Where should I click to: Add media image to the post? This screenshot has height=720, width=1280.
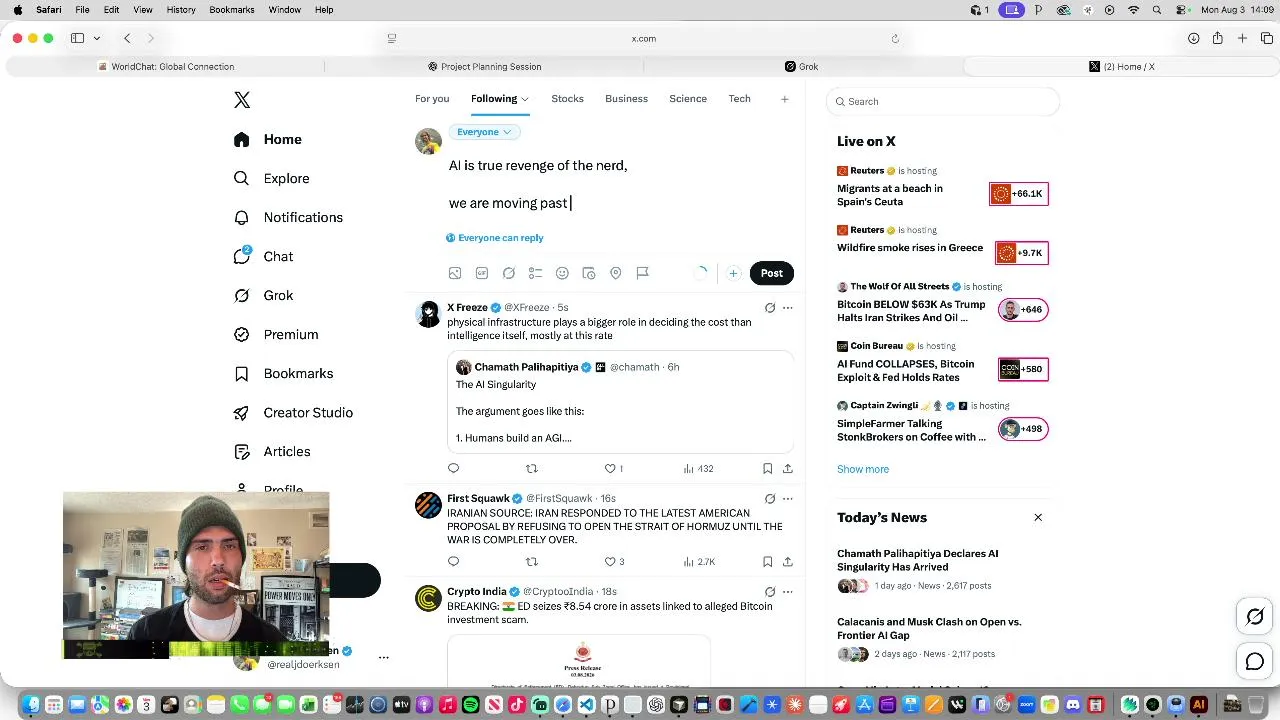[x=455, y=273]
